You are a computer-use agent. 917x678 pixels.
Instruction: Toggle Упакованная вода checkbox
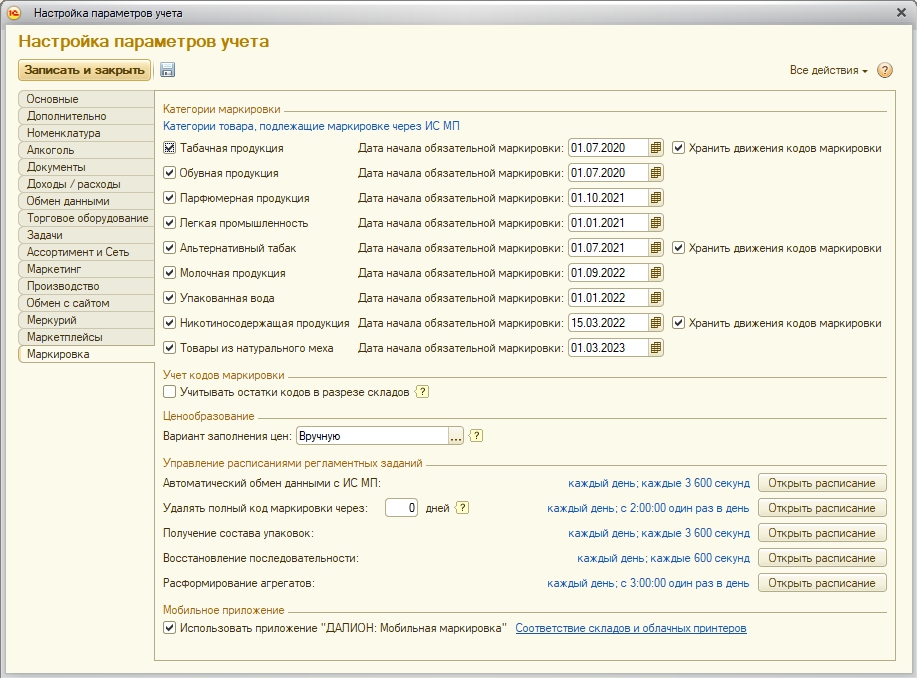pos(169,298)
